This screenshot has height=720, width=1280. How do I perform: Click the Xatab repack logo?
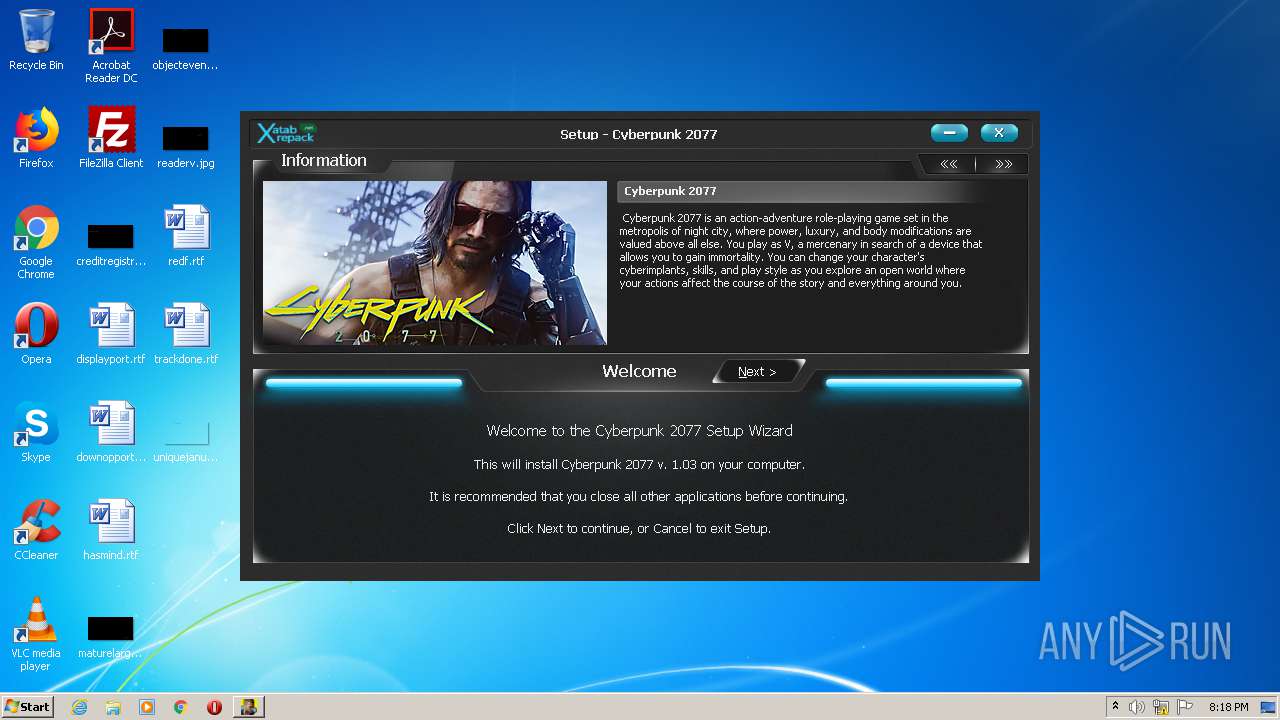[x=286, y=133]
